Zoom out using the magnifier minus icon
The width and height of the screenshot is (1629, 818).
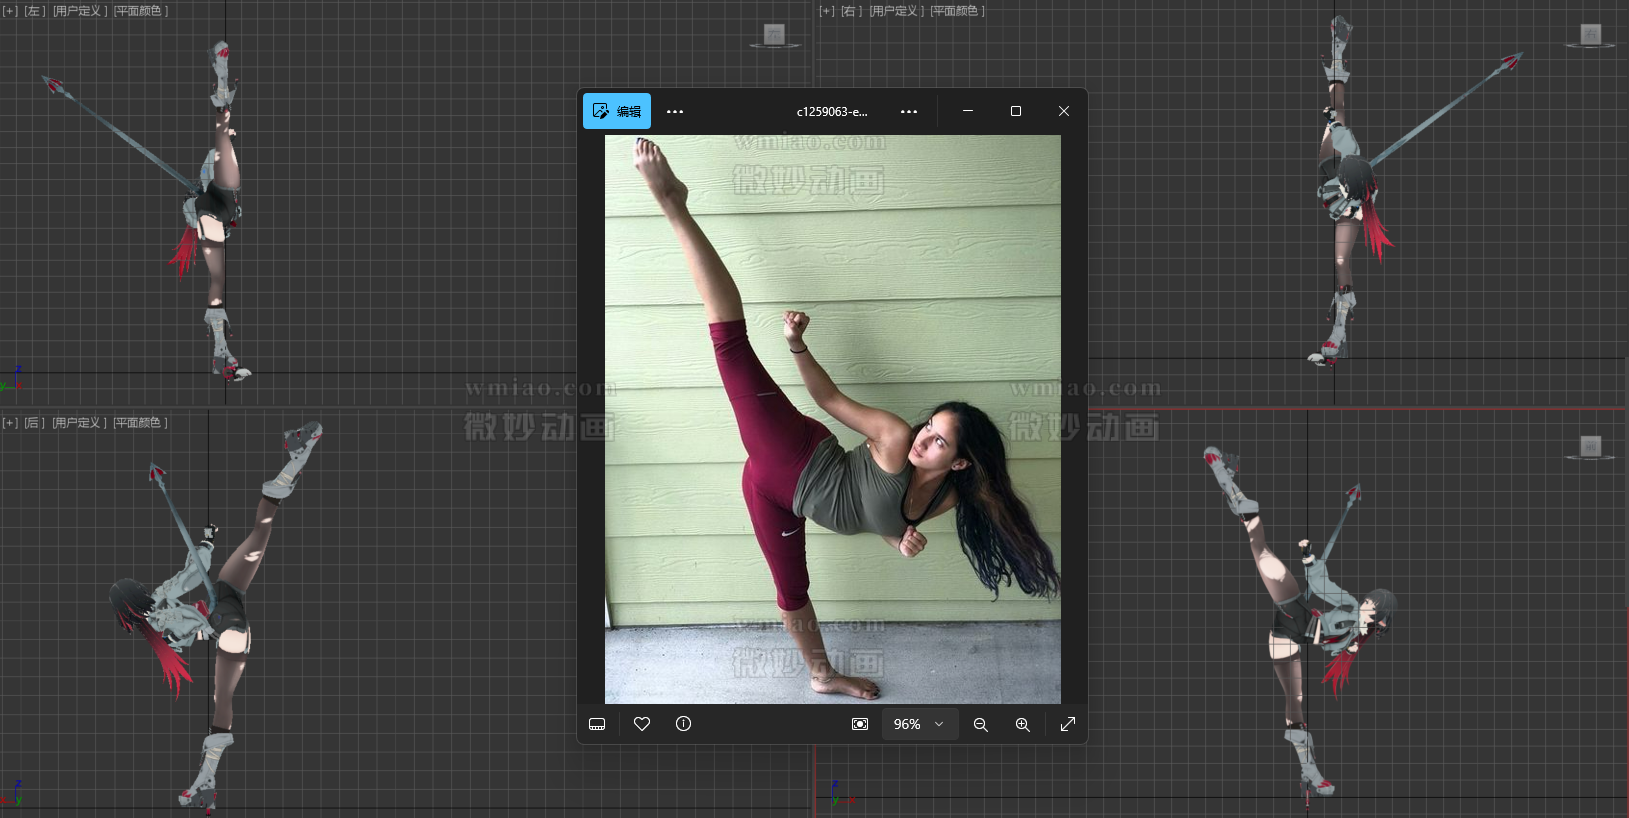981,724
